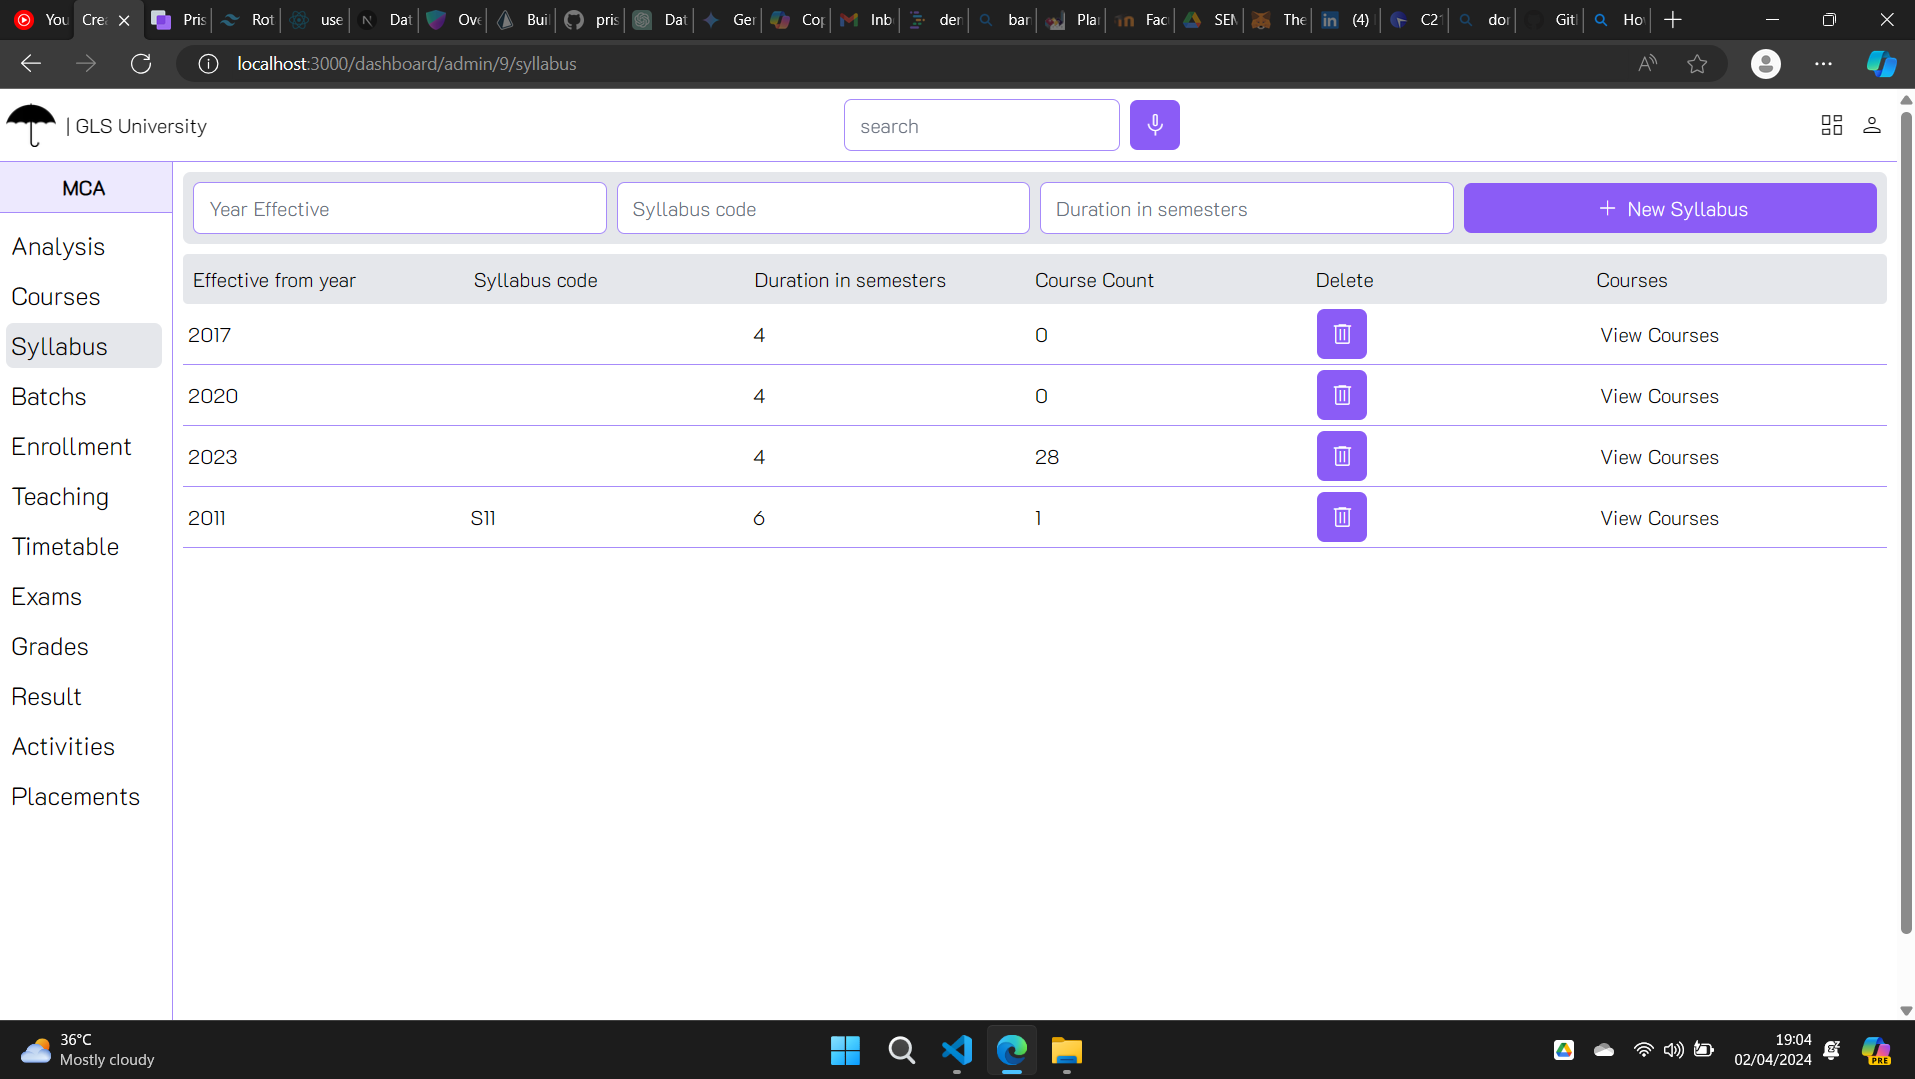Delete the 2017 syllabus row
This screenshot has height=1079, width=1915.
click(x=1341, y=334)
